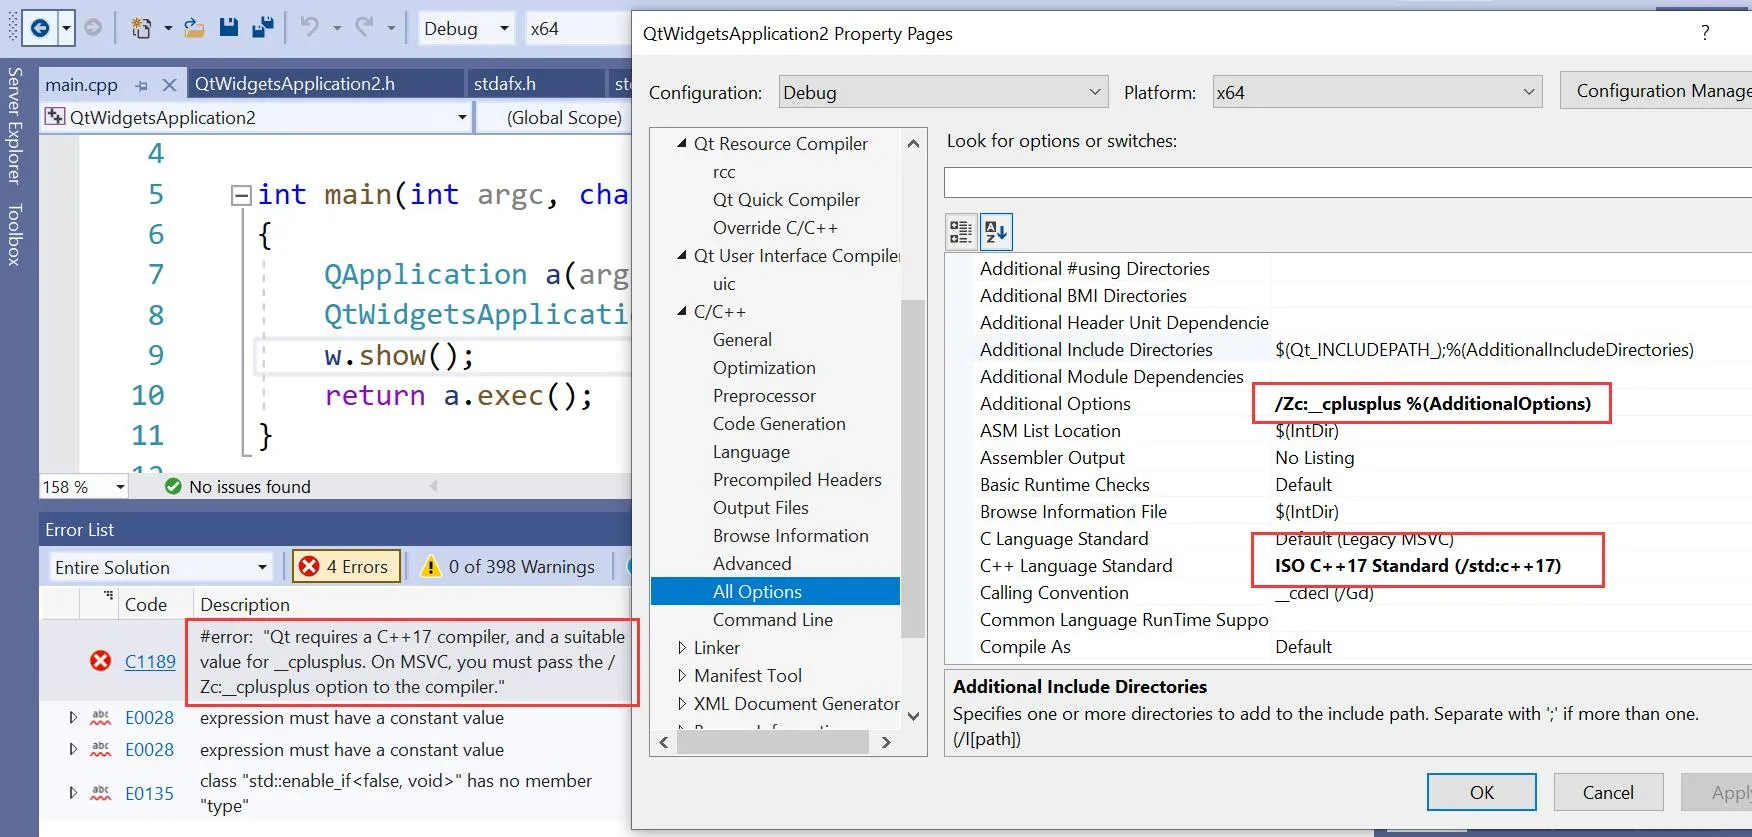This screenshot has height=837, width=1752.
Task: Click the Save All toolbar icon
Action: click(263, 28)
